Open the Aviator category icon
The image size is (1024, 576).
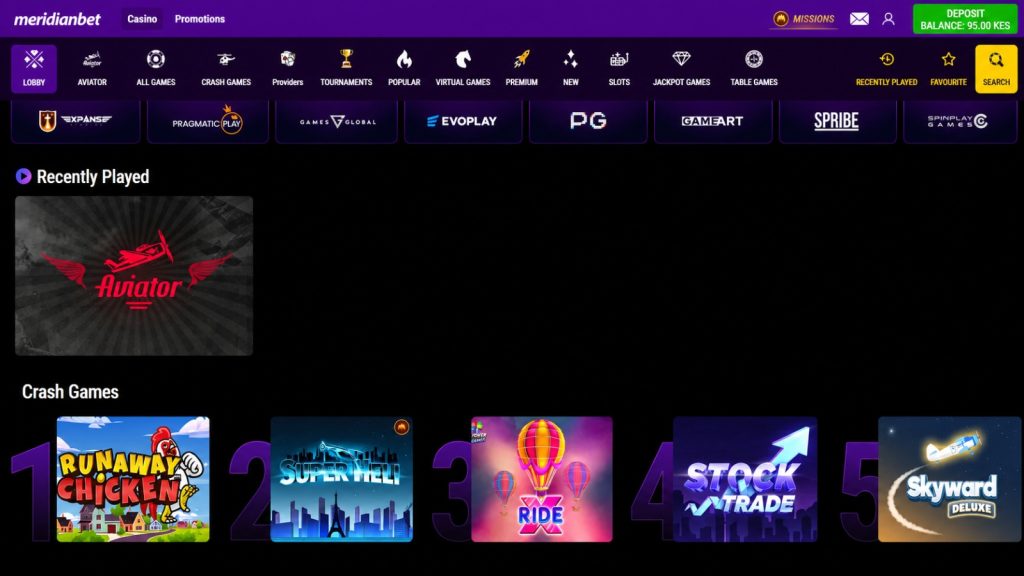(92, 60)
